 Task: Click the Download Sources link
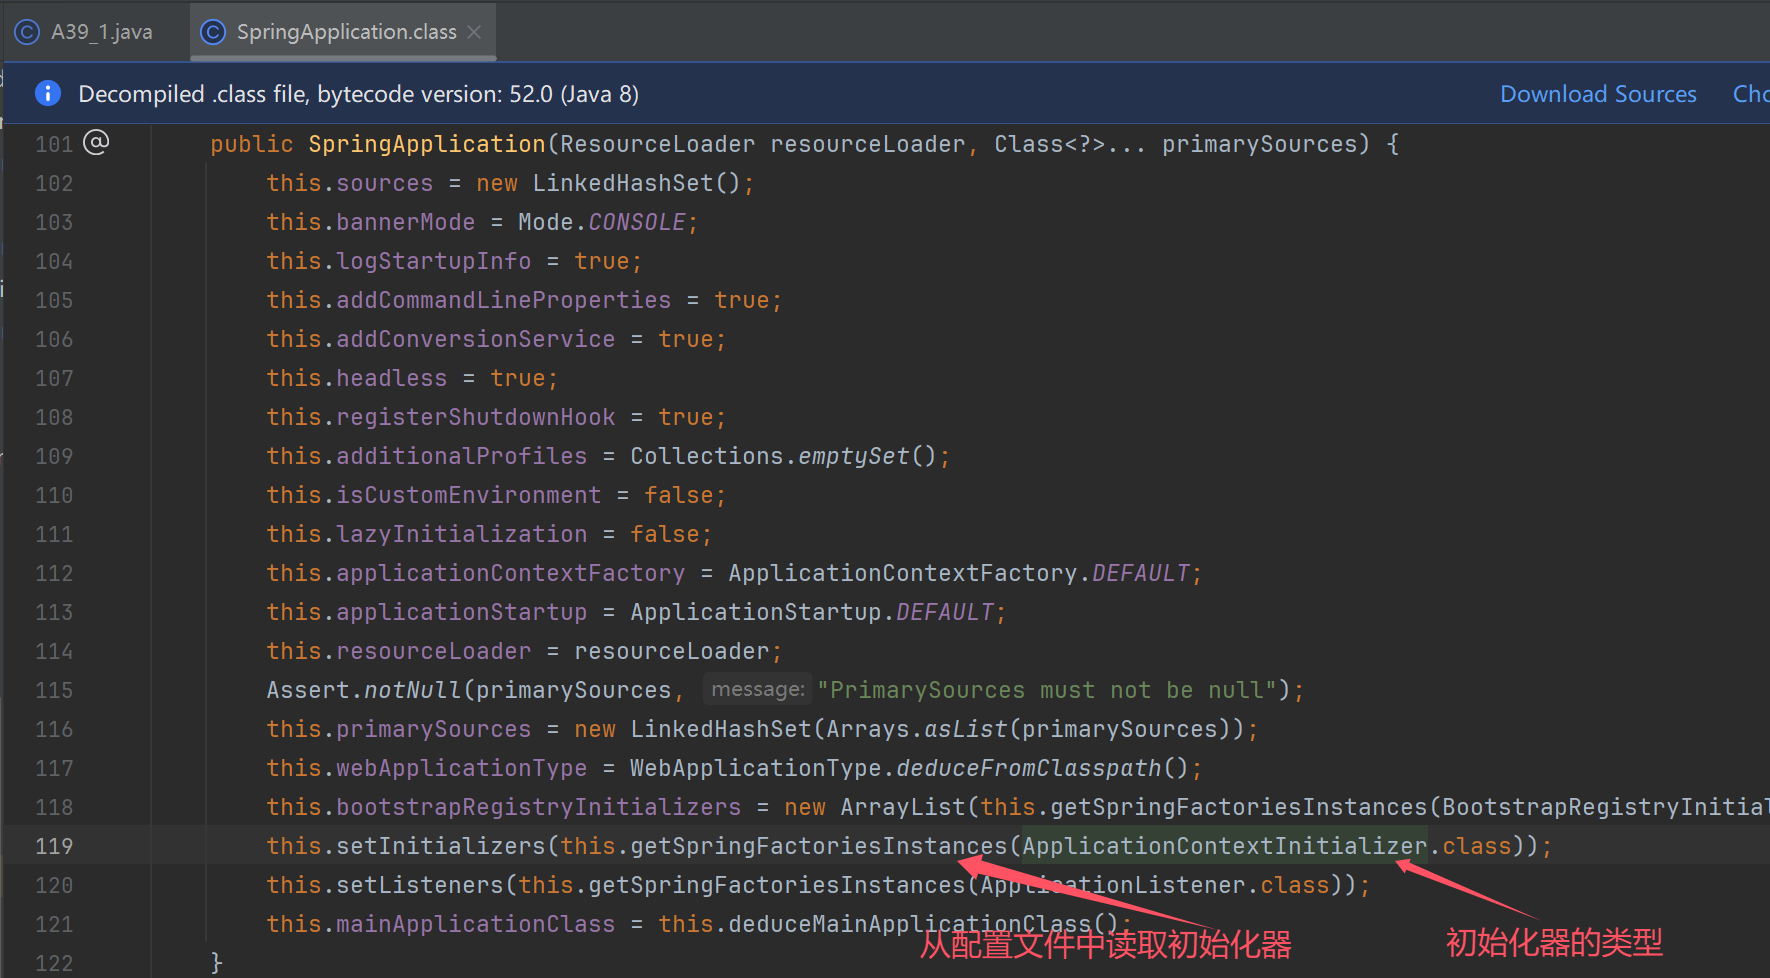click(1598, 94)
